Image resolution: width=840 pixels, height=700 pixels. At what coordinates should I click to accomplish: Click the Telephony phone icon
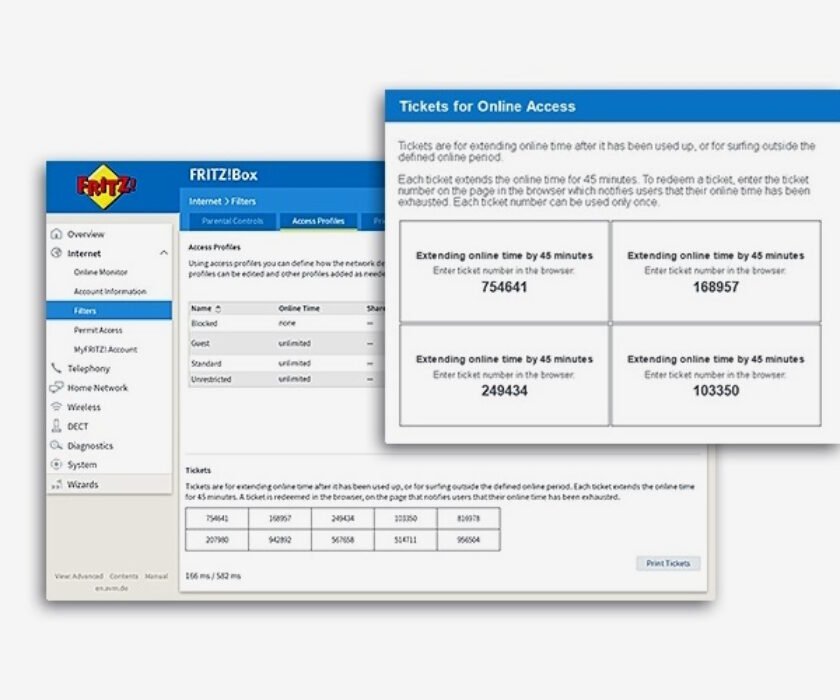coord(56,368)
